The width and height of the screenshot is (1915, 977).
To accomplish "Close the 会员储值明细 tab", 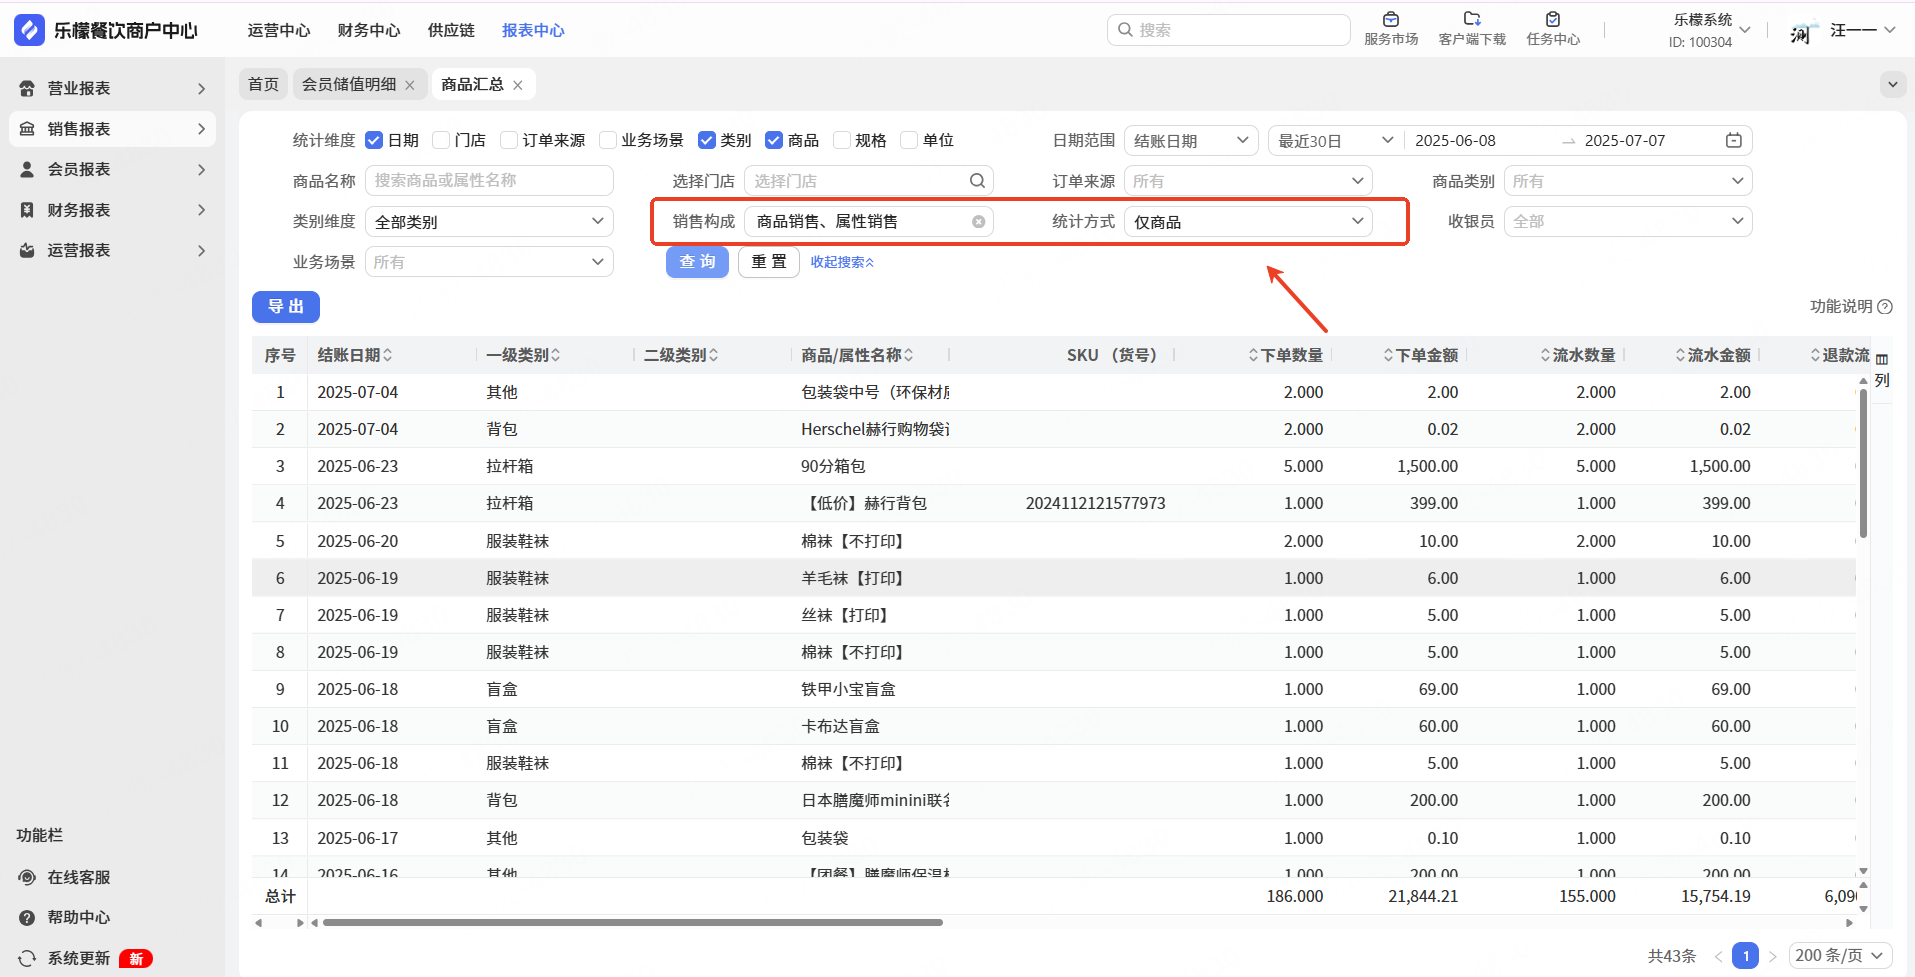I will pyautogui.click(x=410, y=85).
